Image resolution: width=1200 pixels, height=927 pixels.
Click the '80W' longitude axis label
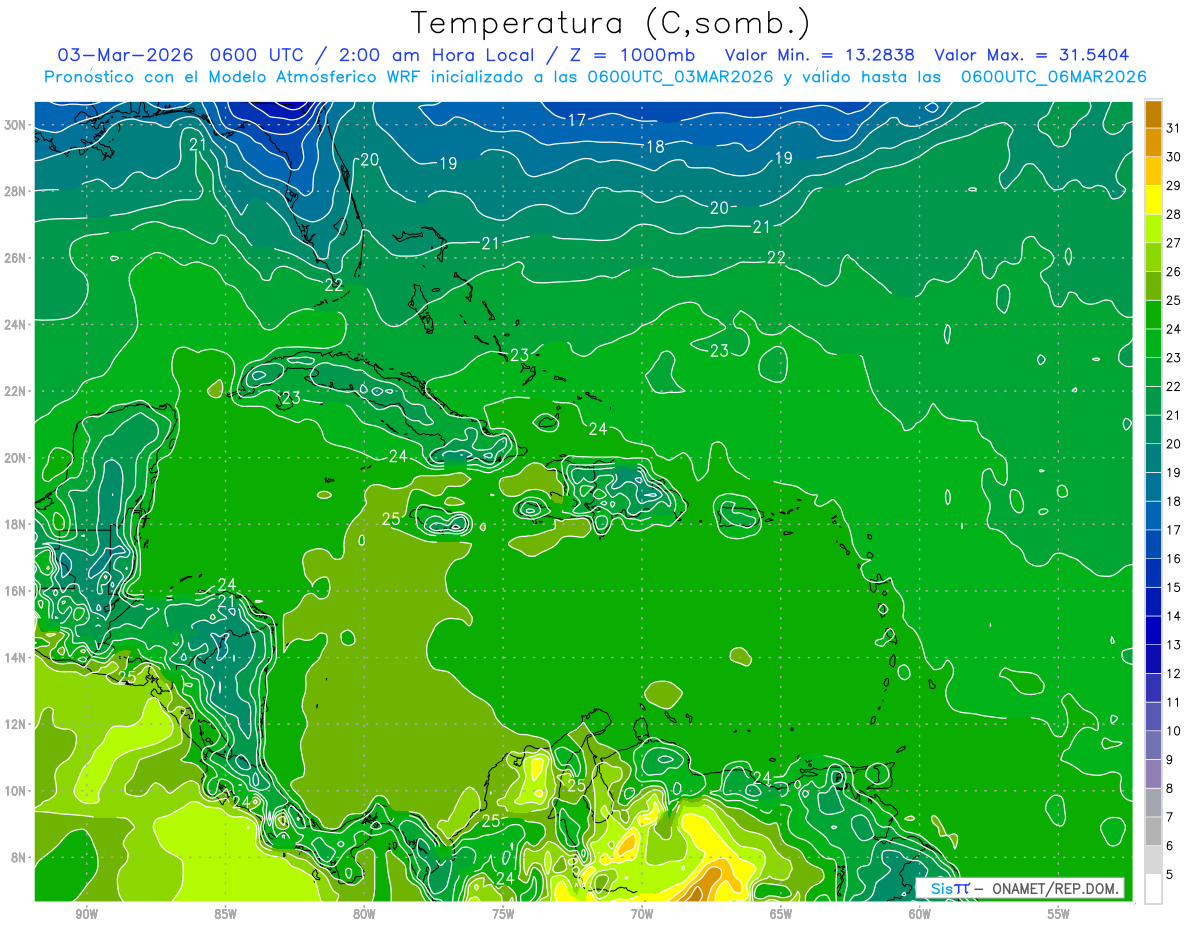(364, 915)
